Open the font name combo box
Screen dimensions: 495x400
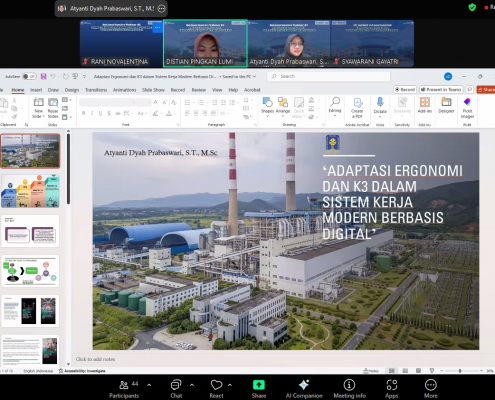tap(107, 102)
